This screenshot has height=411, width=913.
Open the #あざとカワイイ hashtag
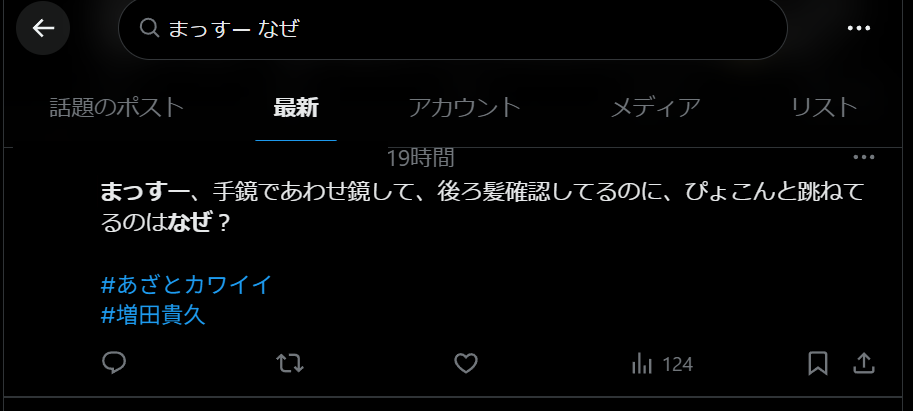coord(186,285)
